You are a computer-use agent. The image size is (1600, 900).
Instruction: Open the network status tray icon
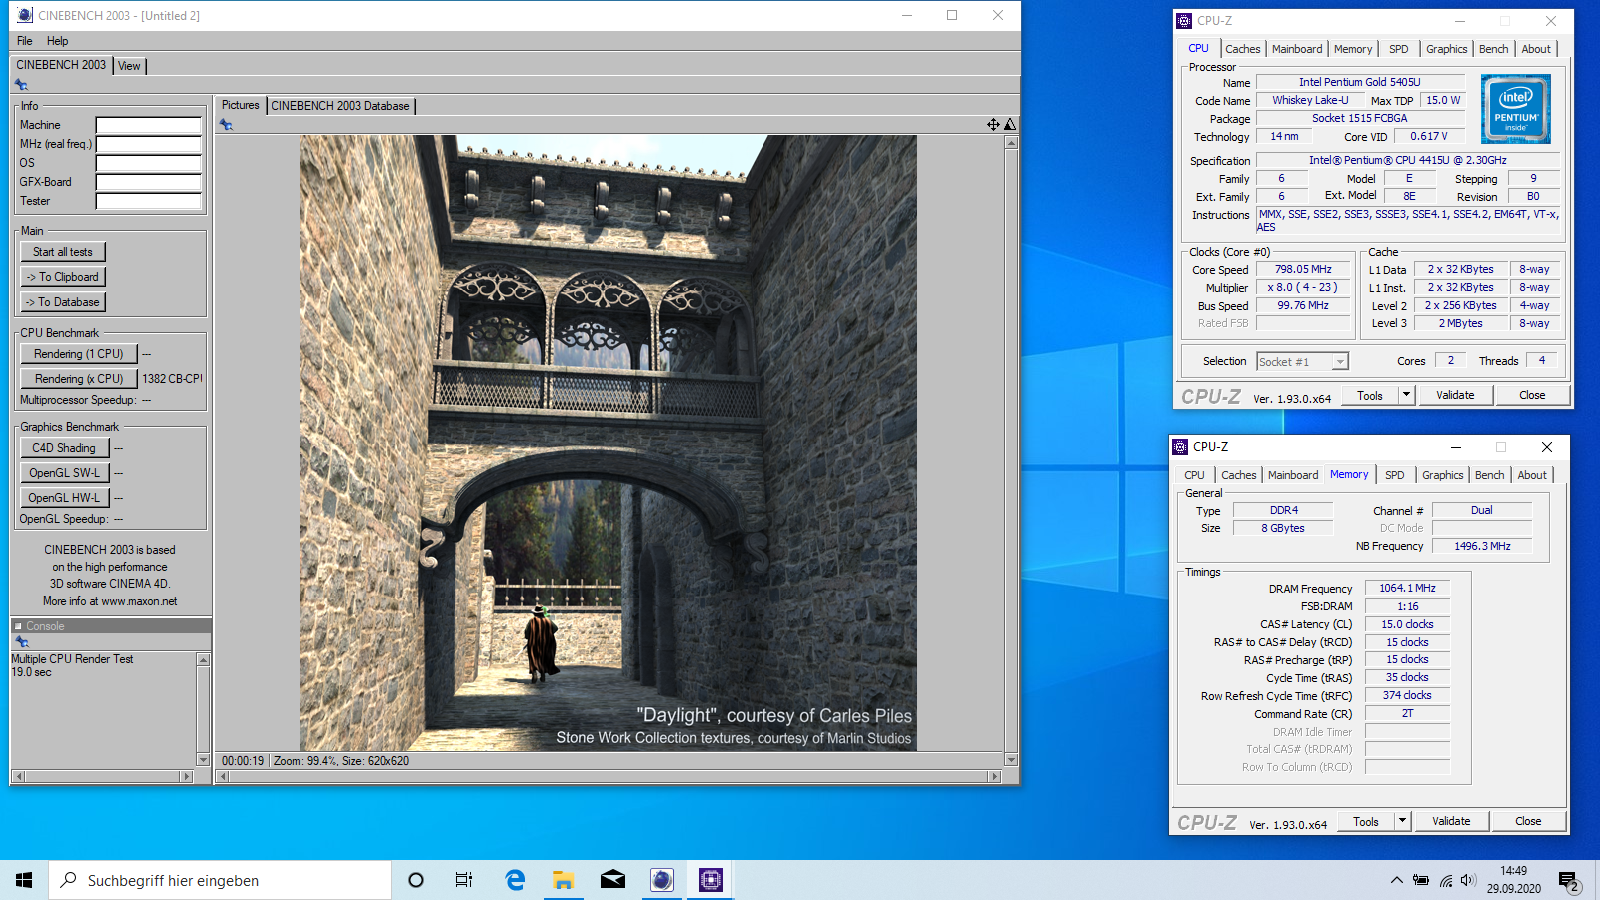coord(1445,880)
